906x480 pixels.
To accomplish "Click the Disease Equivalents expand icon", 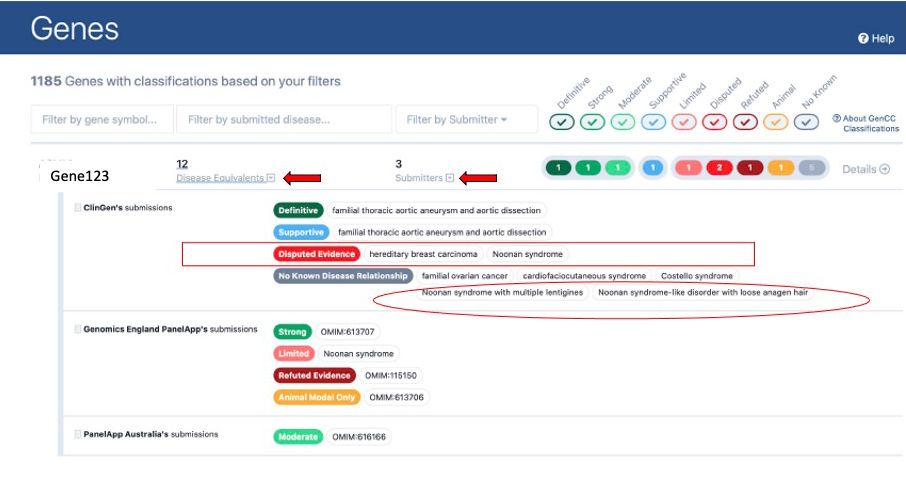I will point(271,178).
